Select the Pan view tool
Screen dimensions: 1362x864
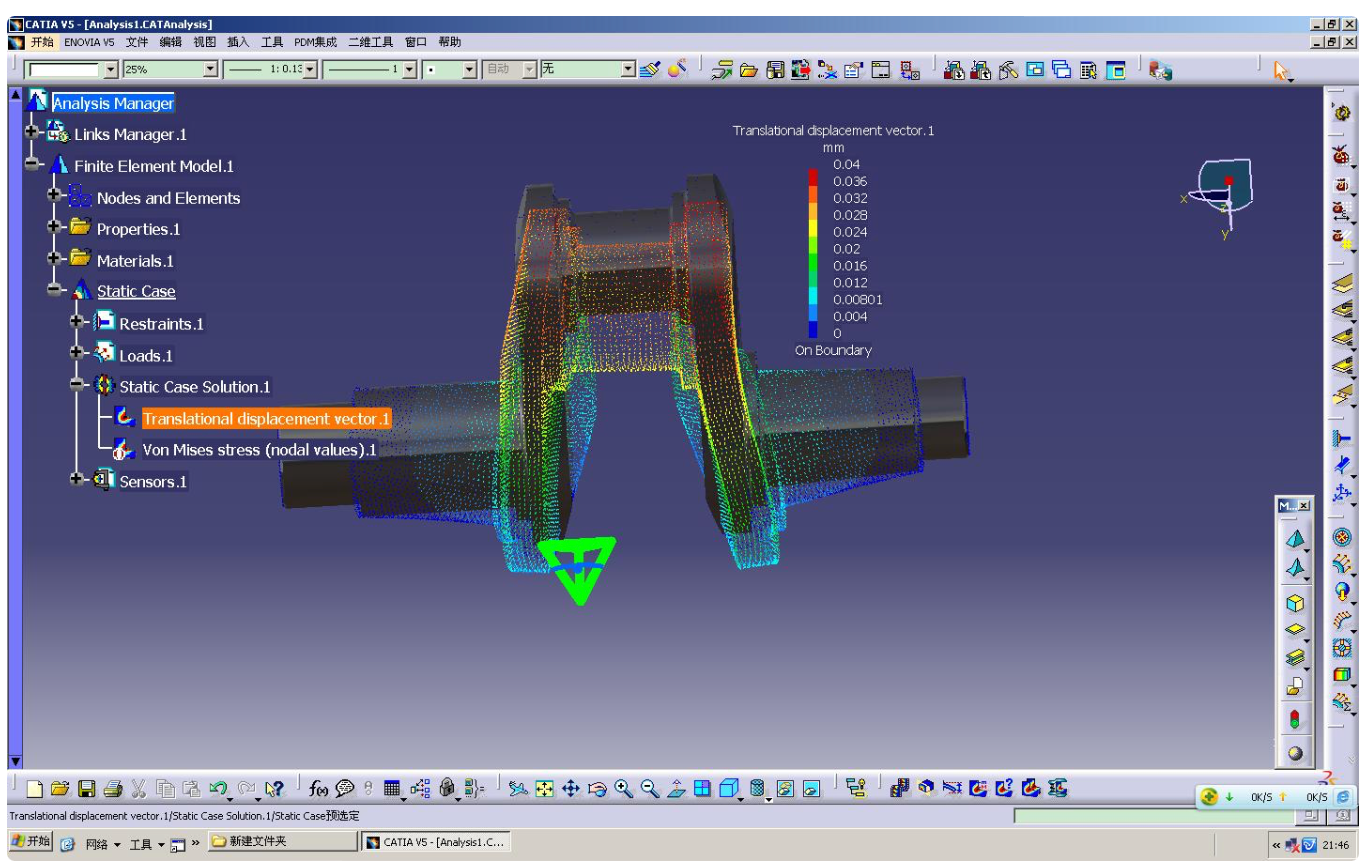[x=571, y=789]
